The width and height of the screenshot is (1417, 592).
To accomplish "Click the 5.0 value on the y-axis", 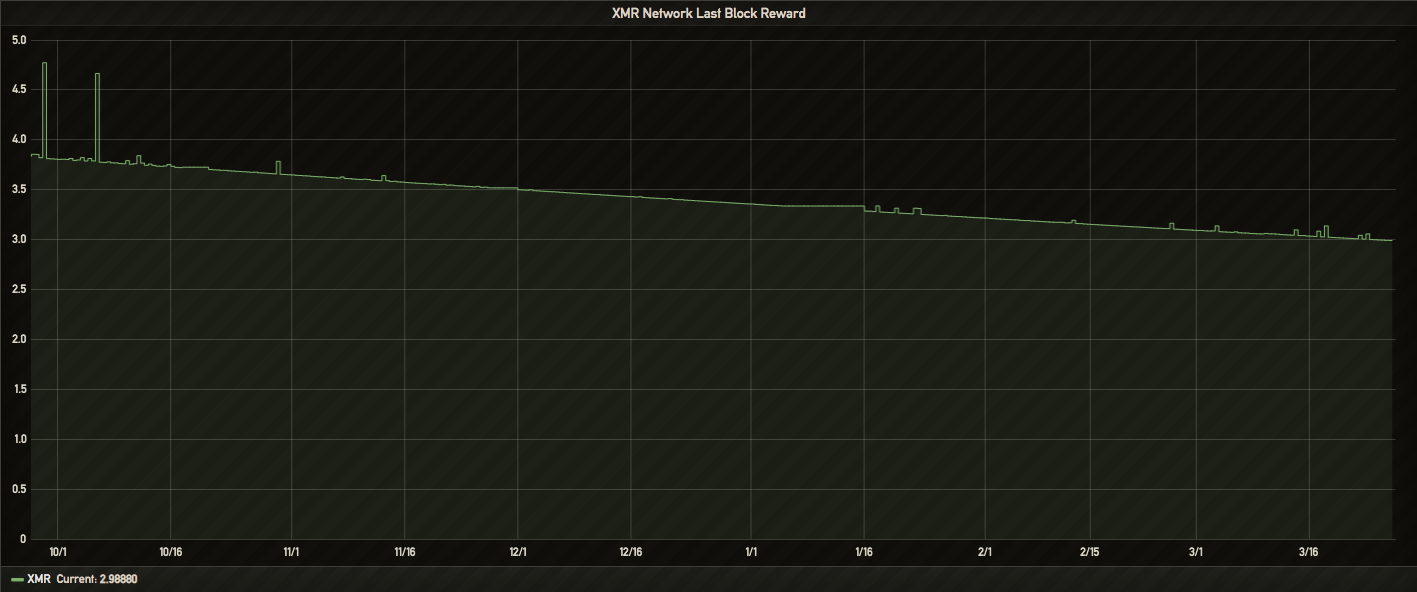I will click(18, 40).
